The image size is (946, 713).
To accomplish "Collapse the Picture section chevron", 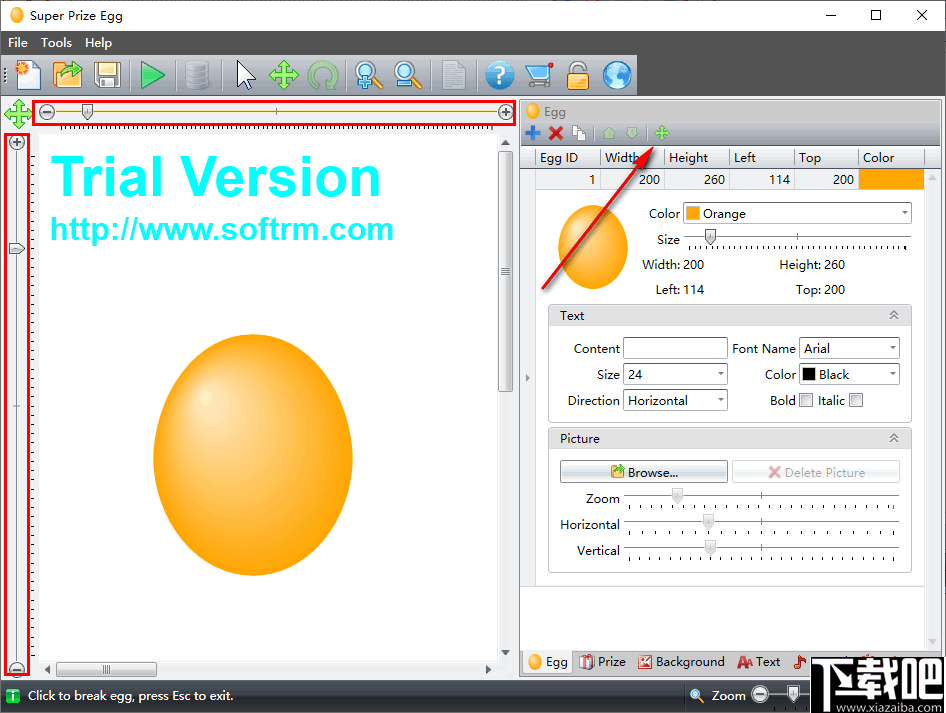I will [x=894, y=439].
